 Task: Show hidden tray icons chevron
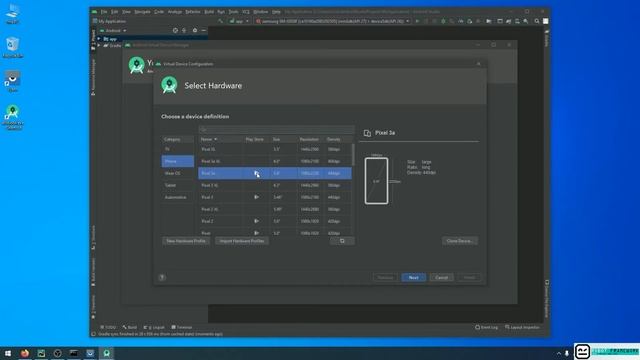pyautogui.click(x=558, y=353)
